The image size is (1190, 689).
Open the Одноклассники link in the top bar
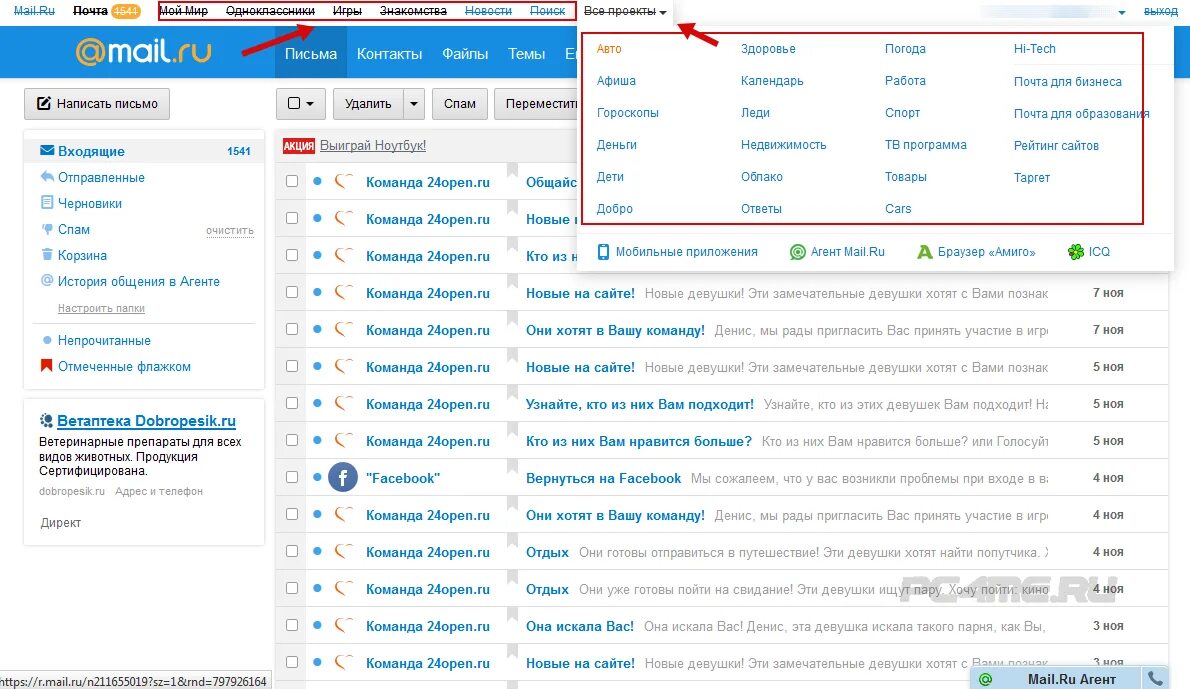[x=270, y=11]
